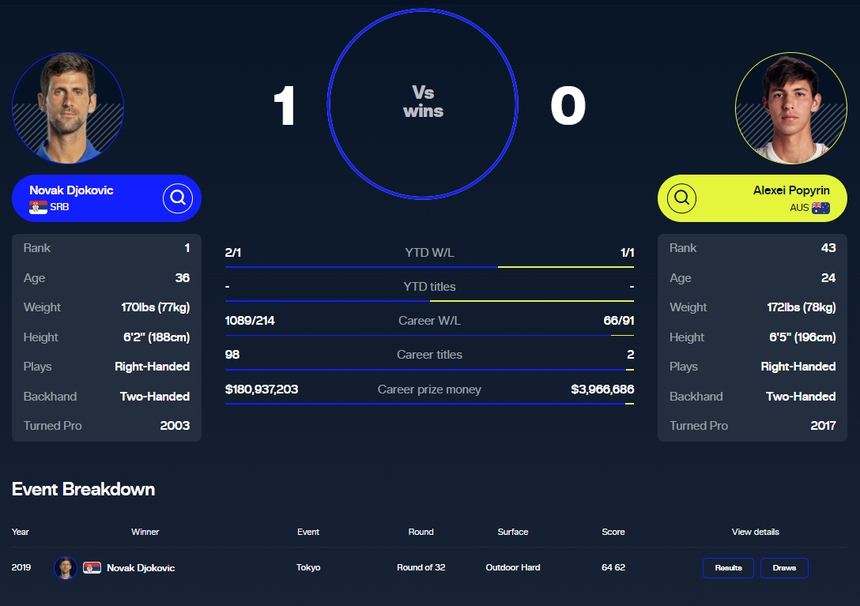Screen dimensions: 860x606
Task: Open Novak Djokovic winner link in event row
Action: tap(141, 568)
